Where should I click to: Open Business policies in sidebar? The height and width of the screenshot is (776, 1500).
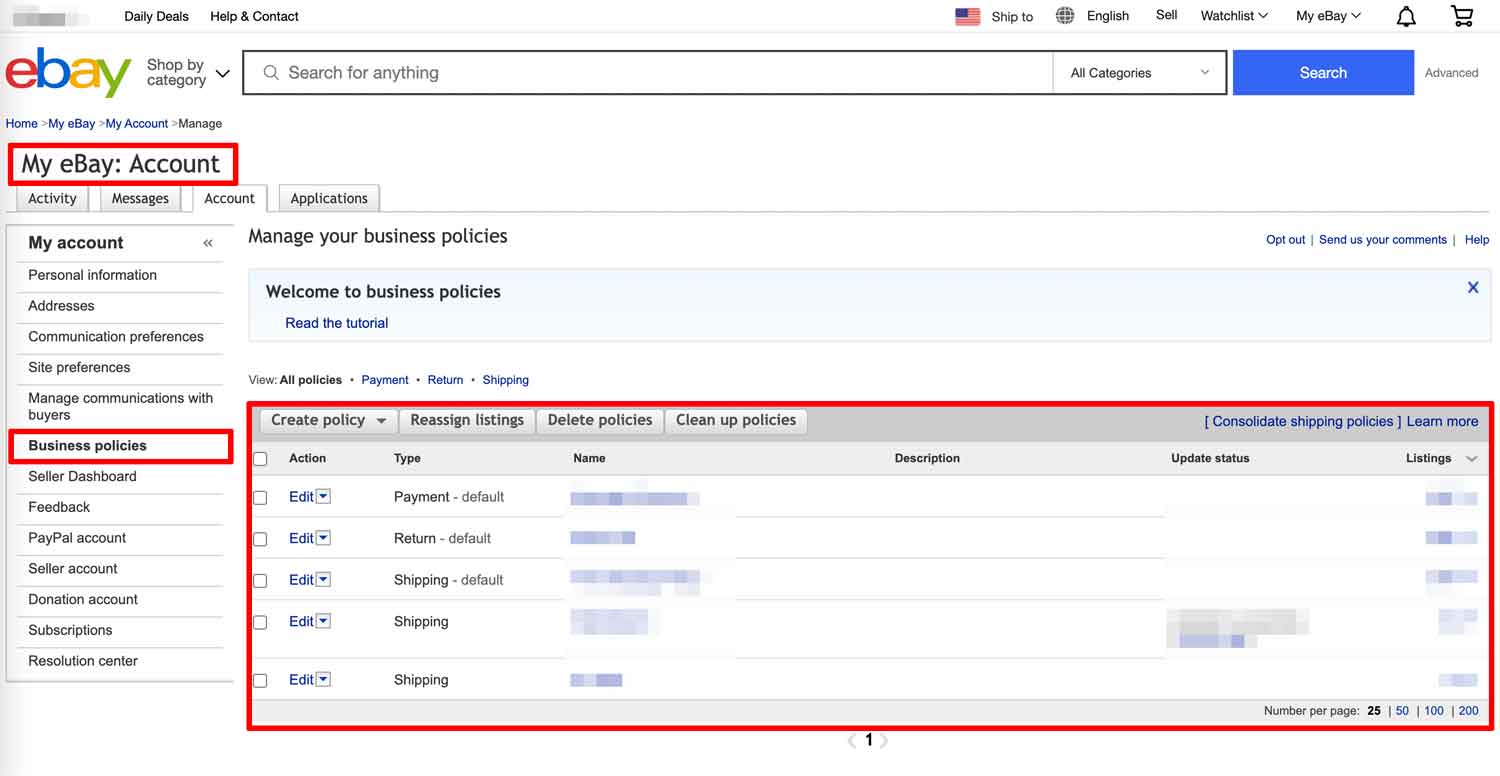tap(87, 446)
